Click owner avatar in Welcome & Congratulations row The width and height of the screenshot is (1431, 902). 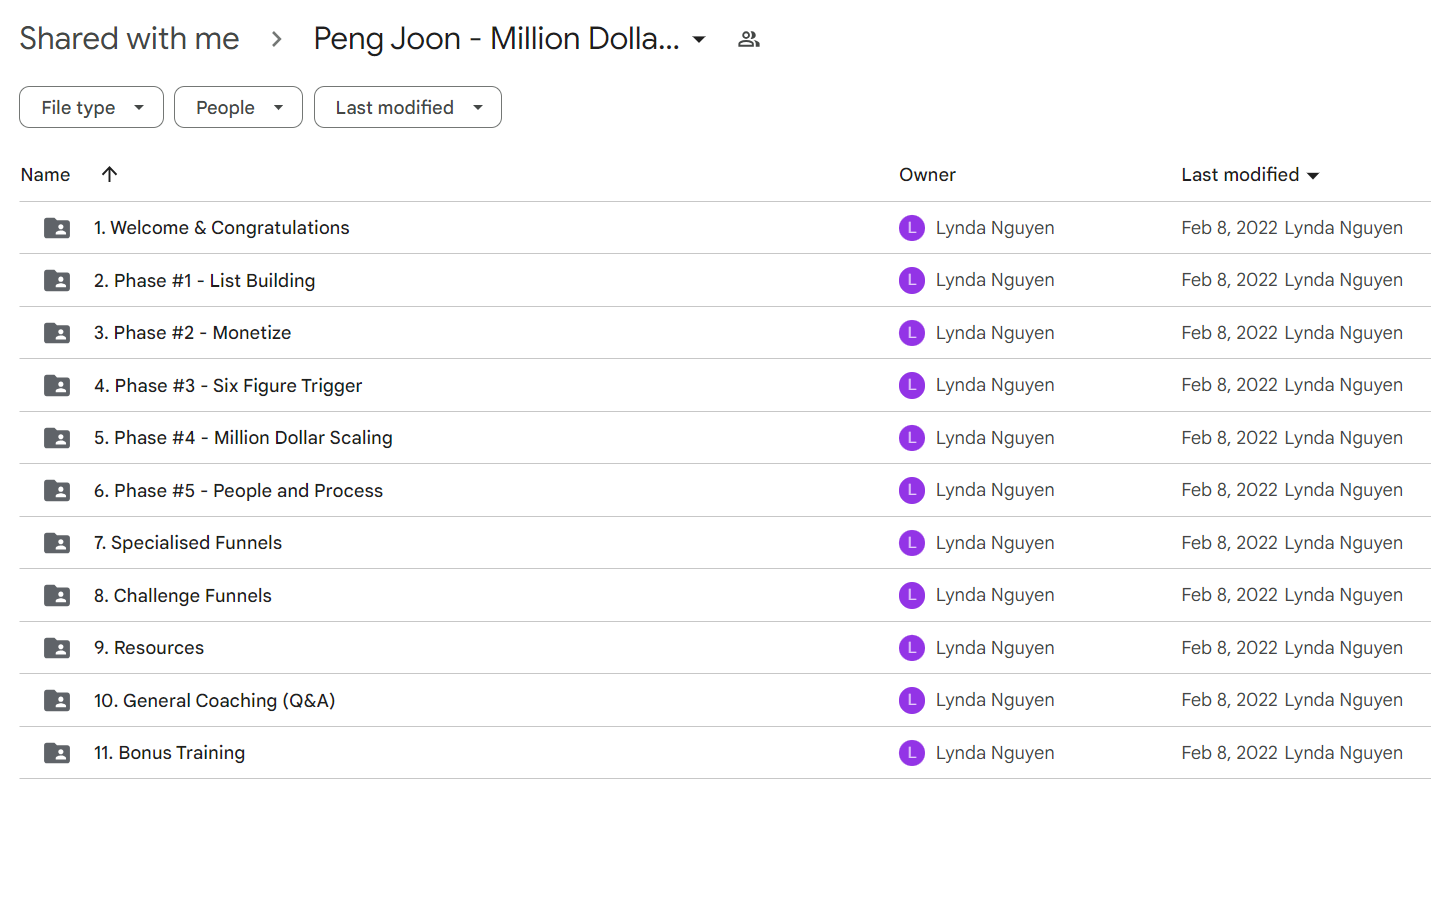click(912, 228)
